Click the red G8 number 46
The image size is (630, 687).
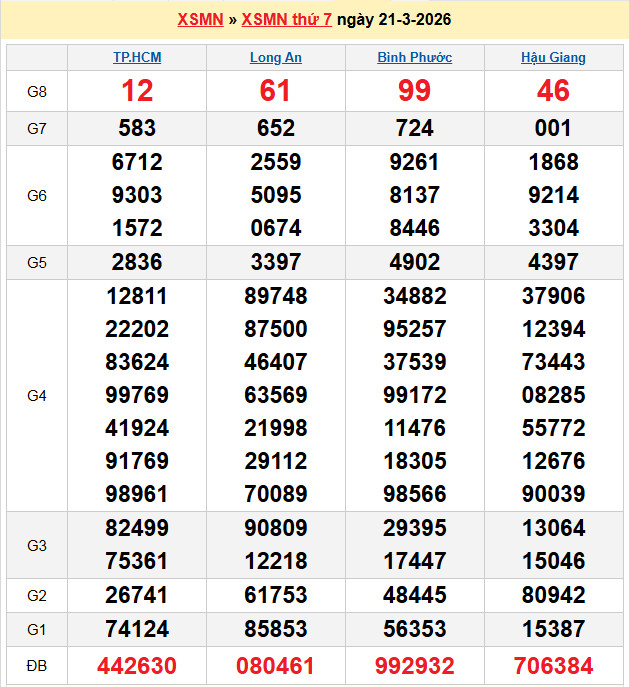click(553, 91)
